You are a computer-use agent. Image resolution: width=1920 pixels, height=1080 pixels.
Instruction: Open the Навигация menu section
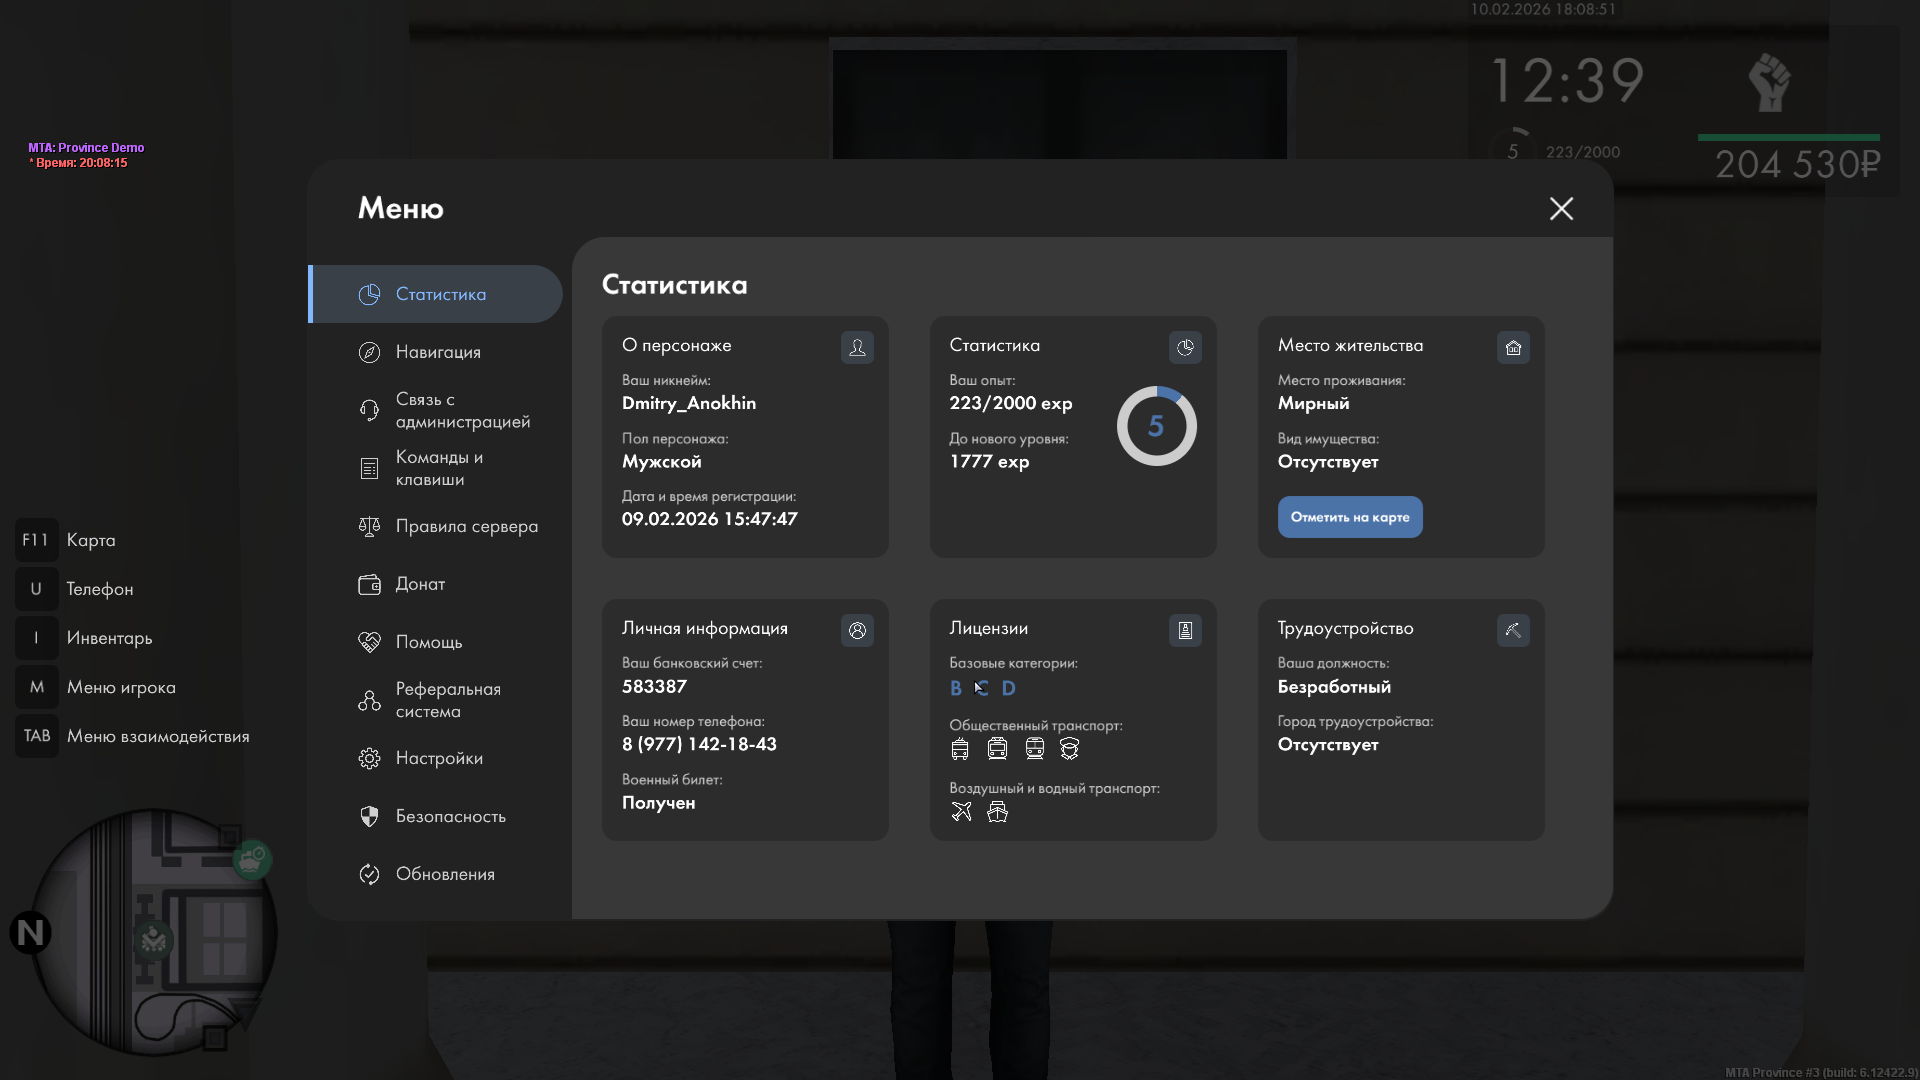[437, 352]
